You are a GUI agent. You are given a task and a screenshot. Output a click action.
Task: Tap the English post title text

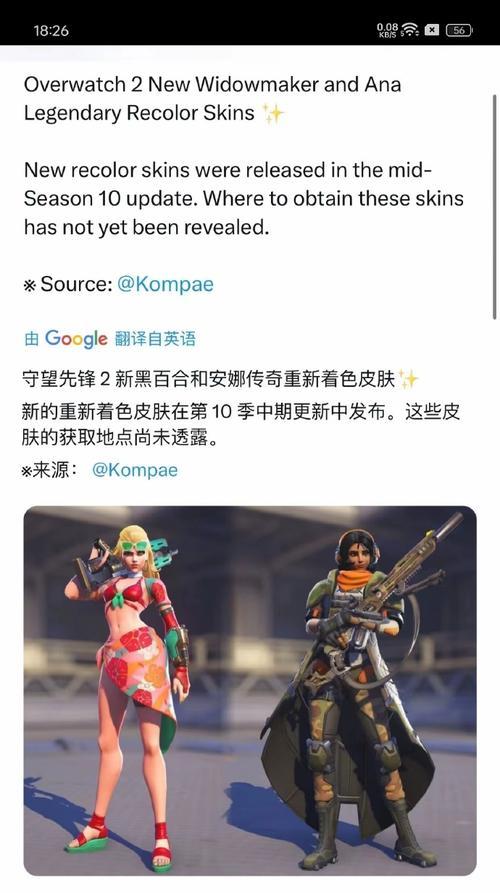(212, 99)
